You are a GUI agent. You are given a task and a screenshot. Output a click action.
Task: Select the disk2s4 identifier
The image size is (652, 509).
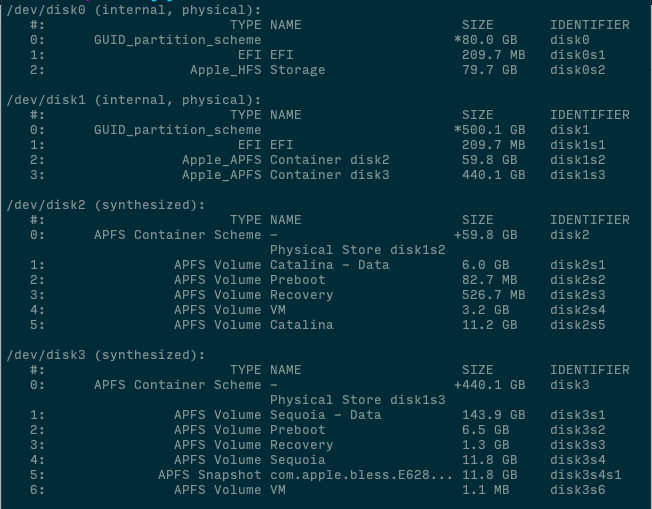pyautogui.click(x=578, y=310)
